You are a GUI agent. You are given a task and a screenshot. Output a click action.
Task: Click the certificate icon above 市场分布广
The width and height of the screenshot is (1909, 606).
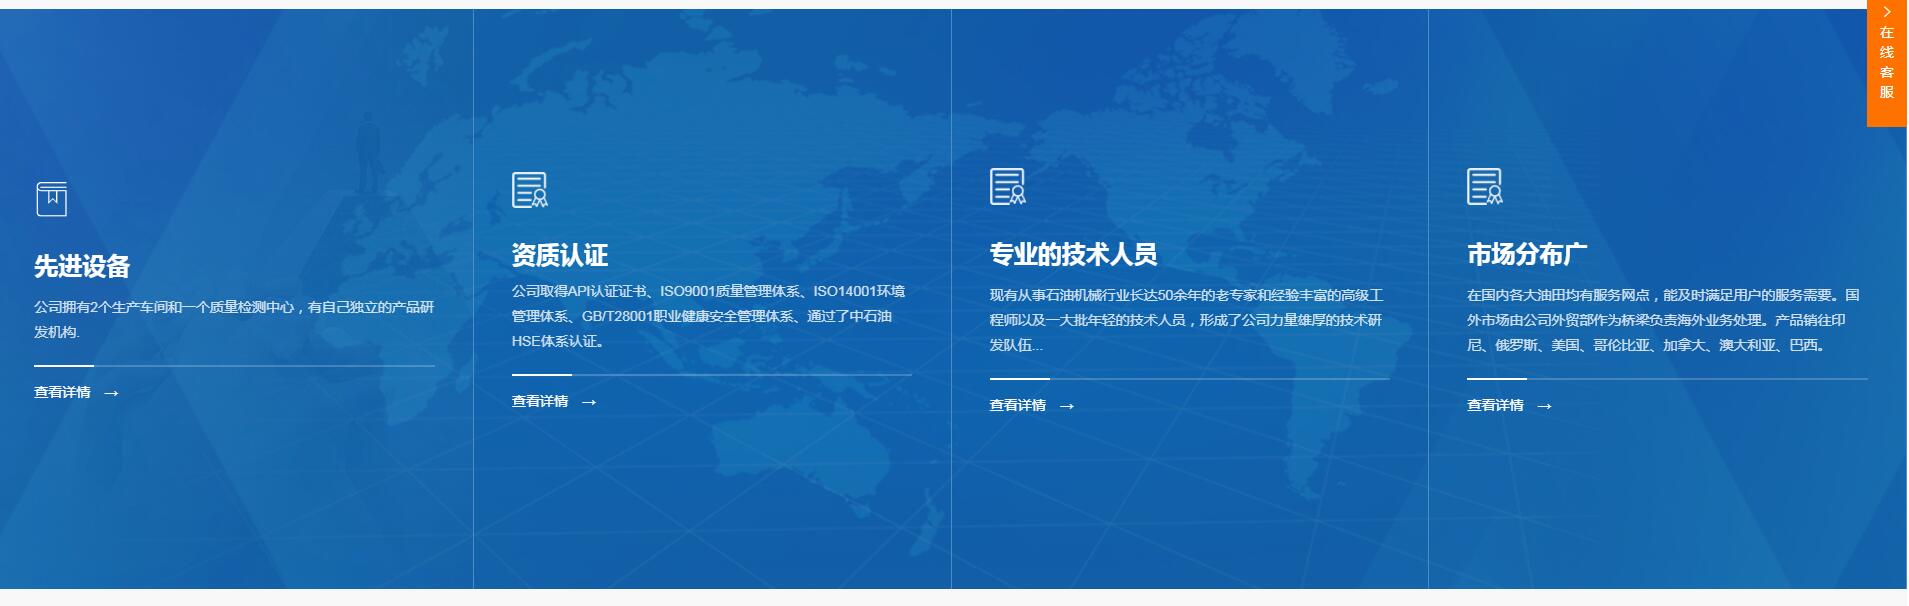1484,187
